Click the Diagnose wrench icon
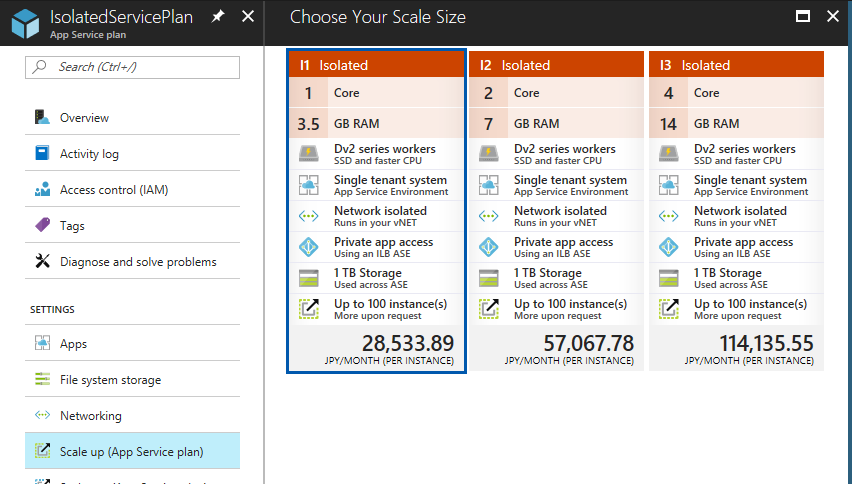The width and height of the screenshot is (852, 484). (x=42, y=261)
